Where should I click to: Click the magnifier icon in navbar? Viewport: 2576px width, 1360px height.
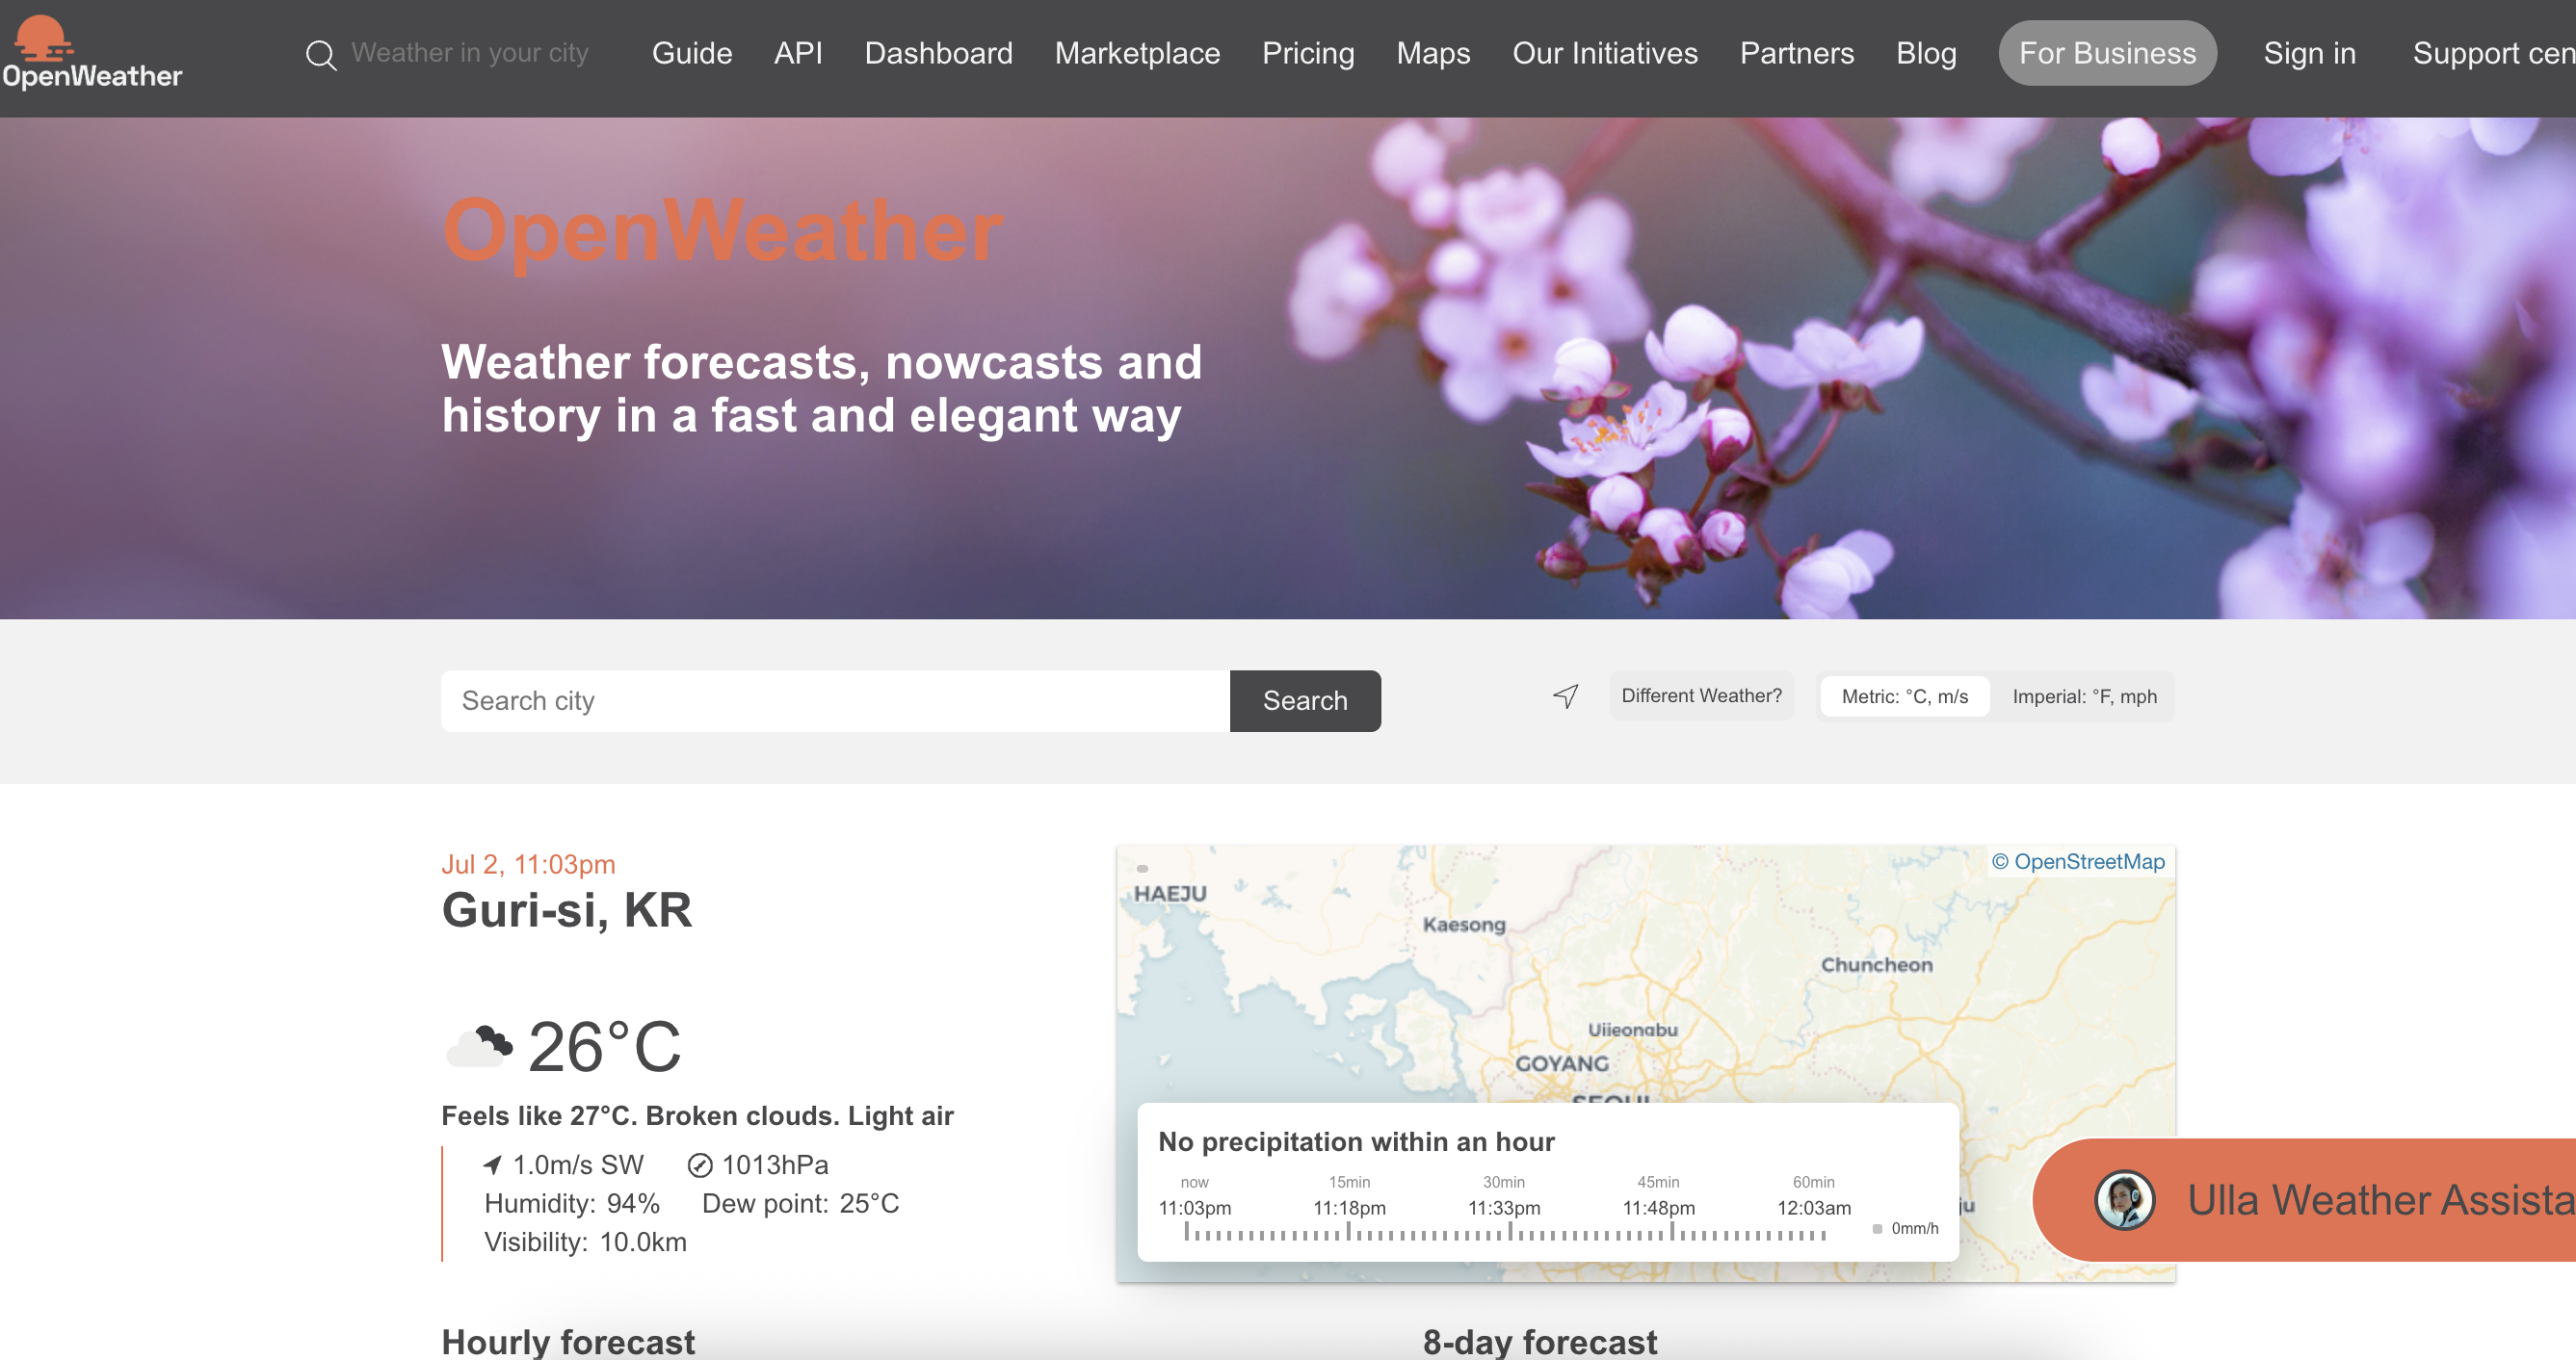pyautogui.click(x=320, y=54)
